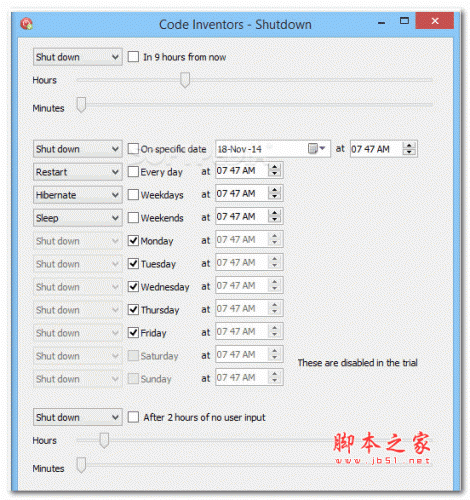
Task: Click the Hours slider thumb under '9 hours from now'
Action: (x=185, y=80)
